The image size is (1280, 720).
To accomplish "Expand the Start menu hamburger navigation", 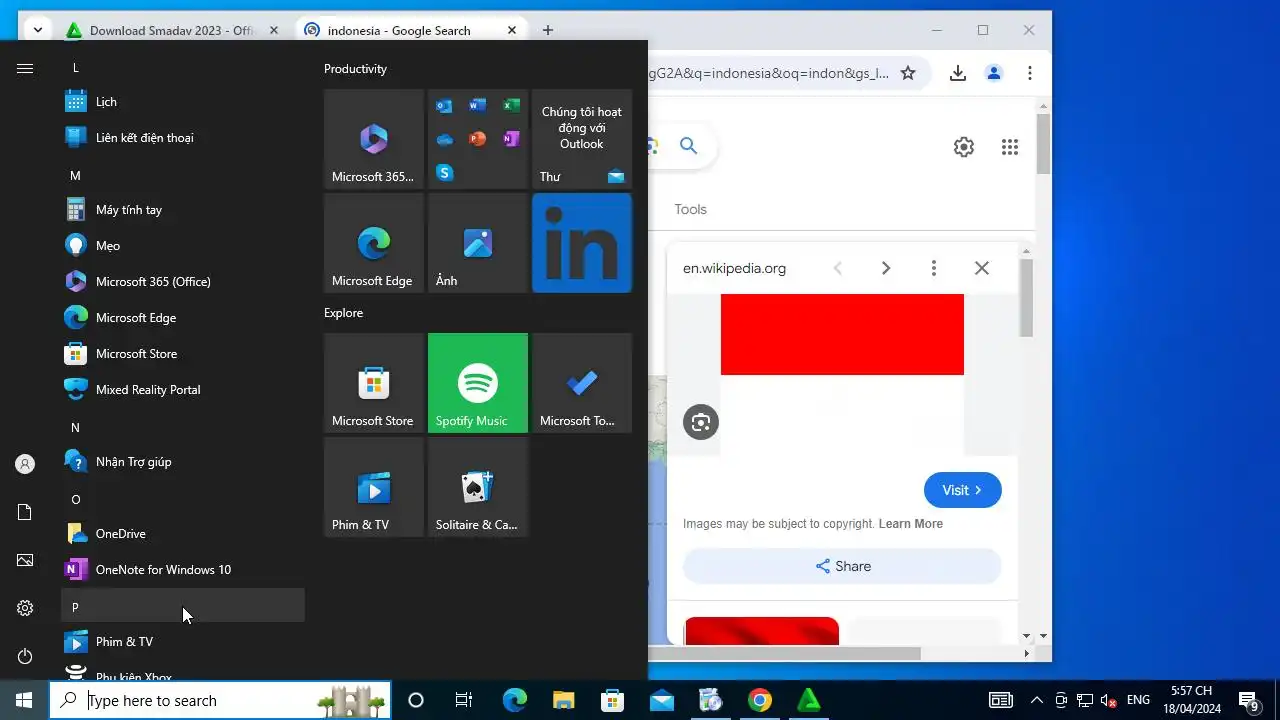I will tap(25, 68).
